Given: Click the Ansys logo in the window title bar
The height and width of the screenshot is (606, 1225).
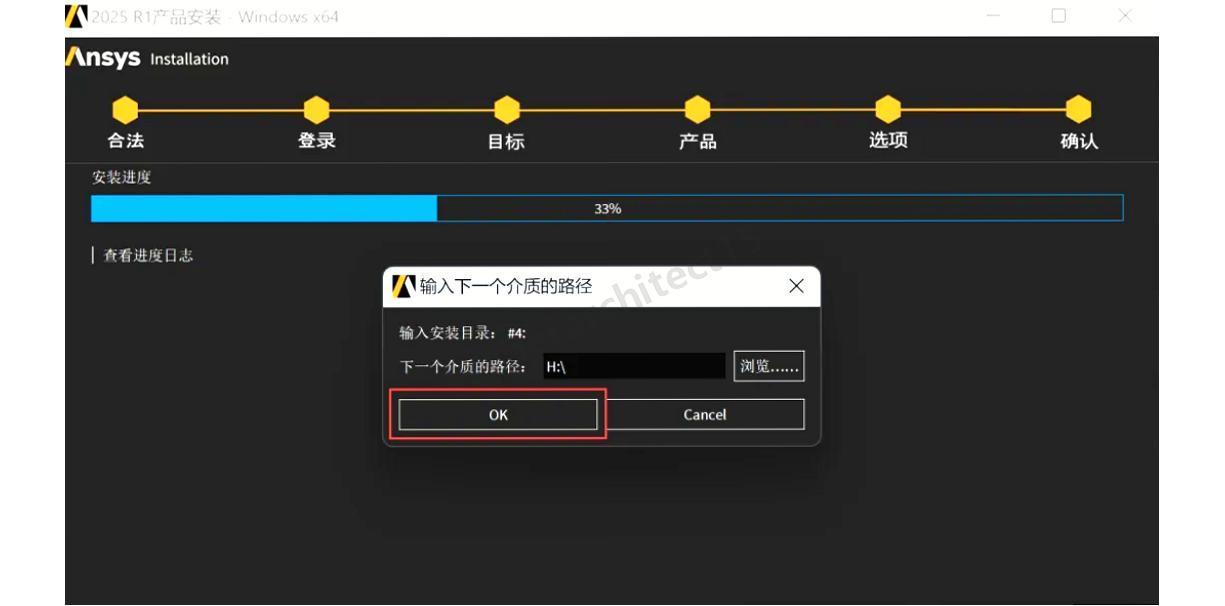Looking at the screenshot, I should tap(76, 17).
